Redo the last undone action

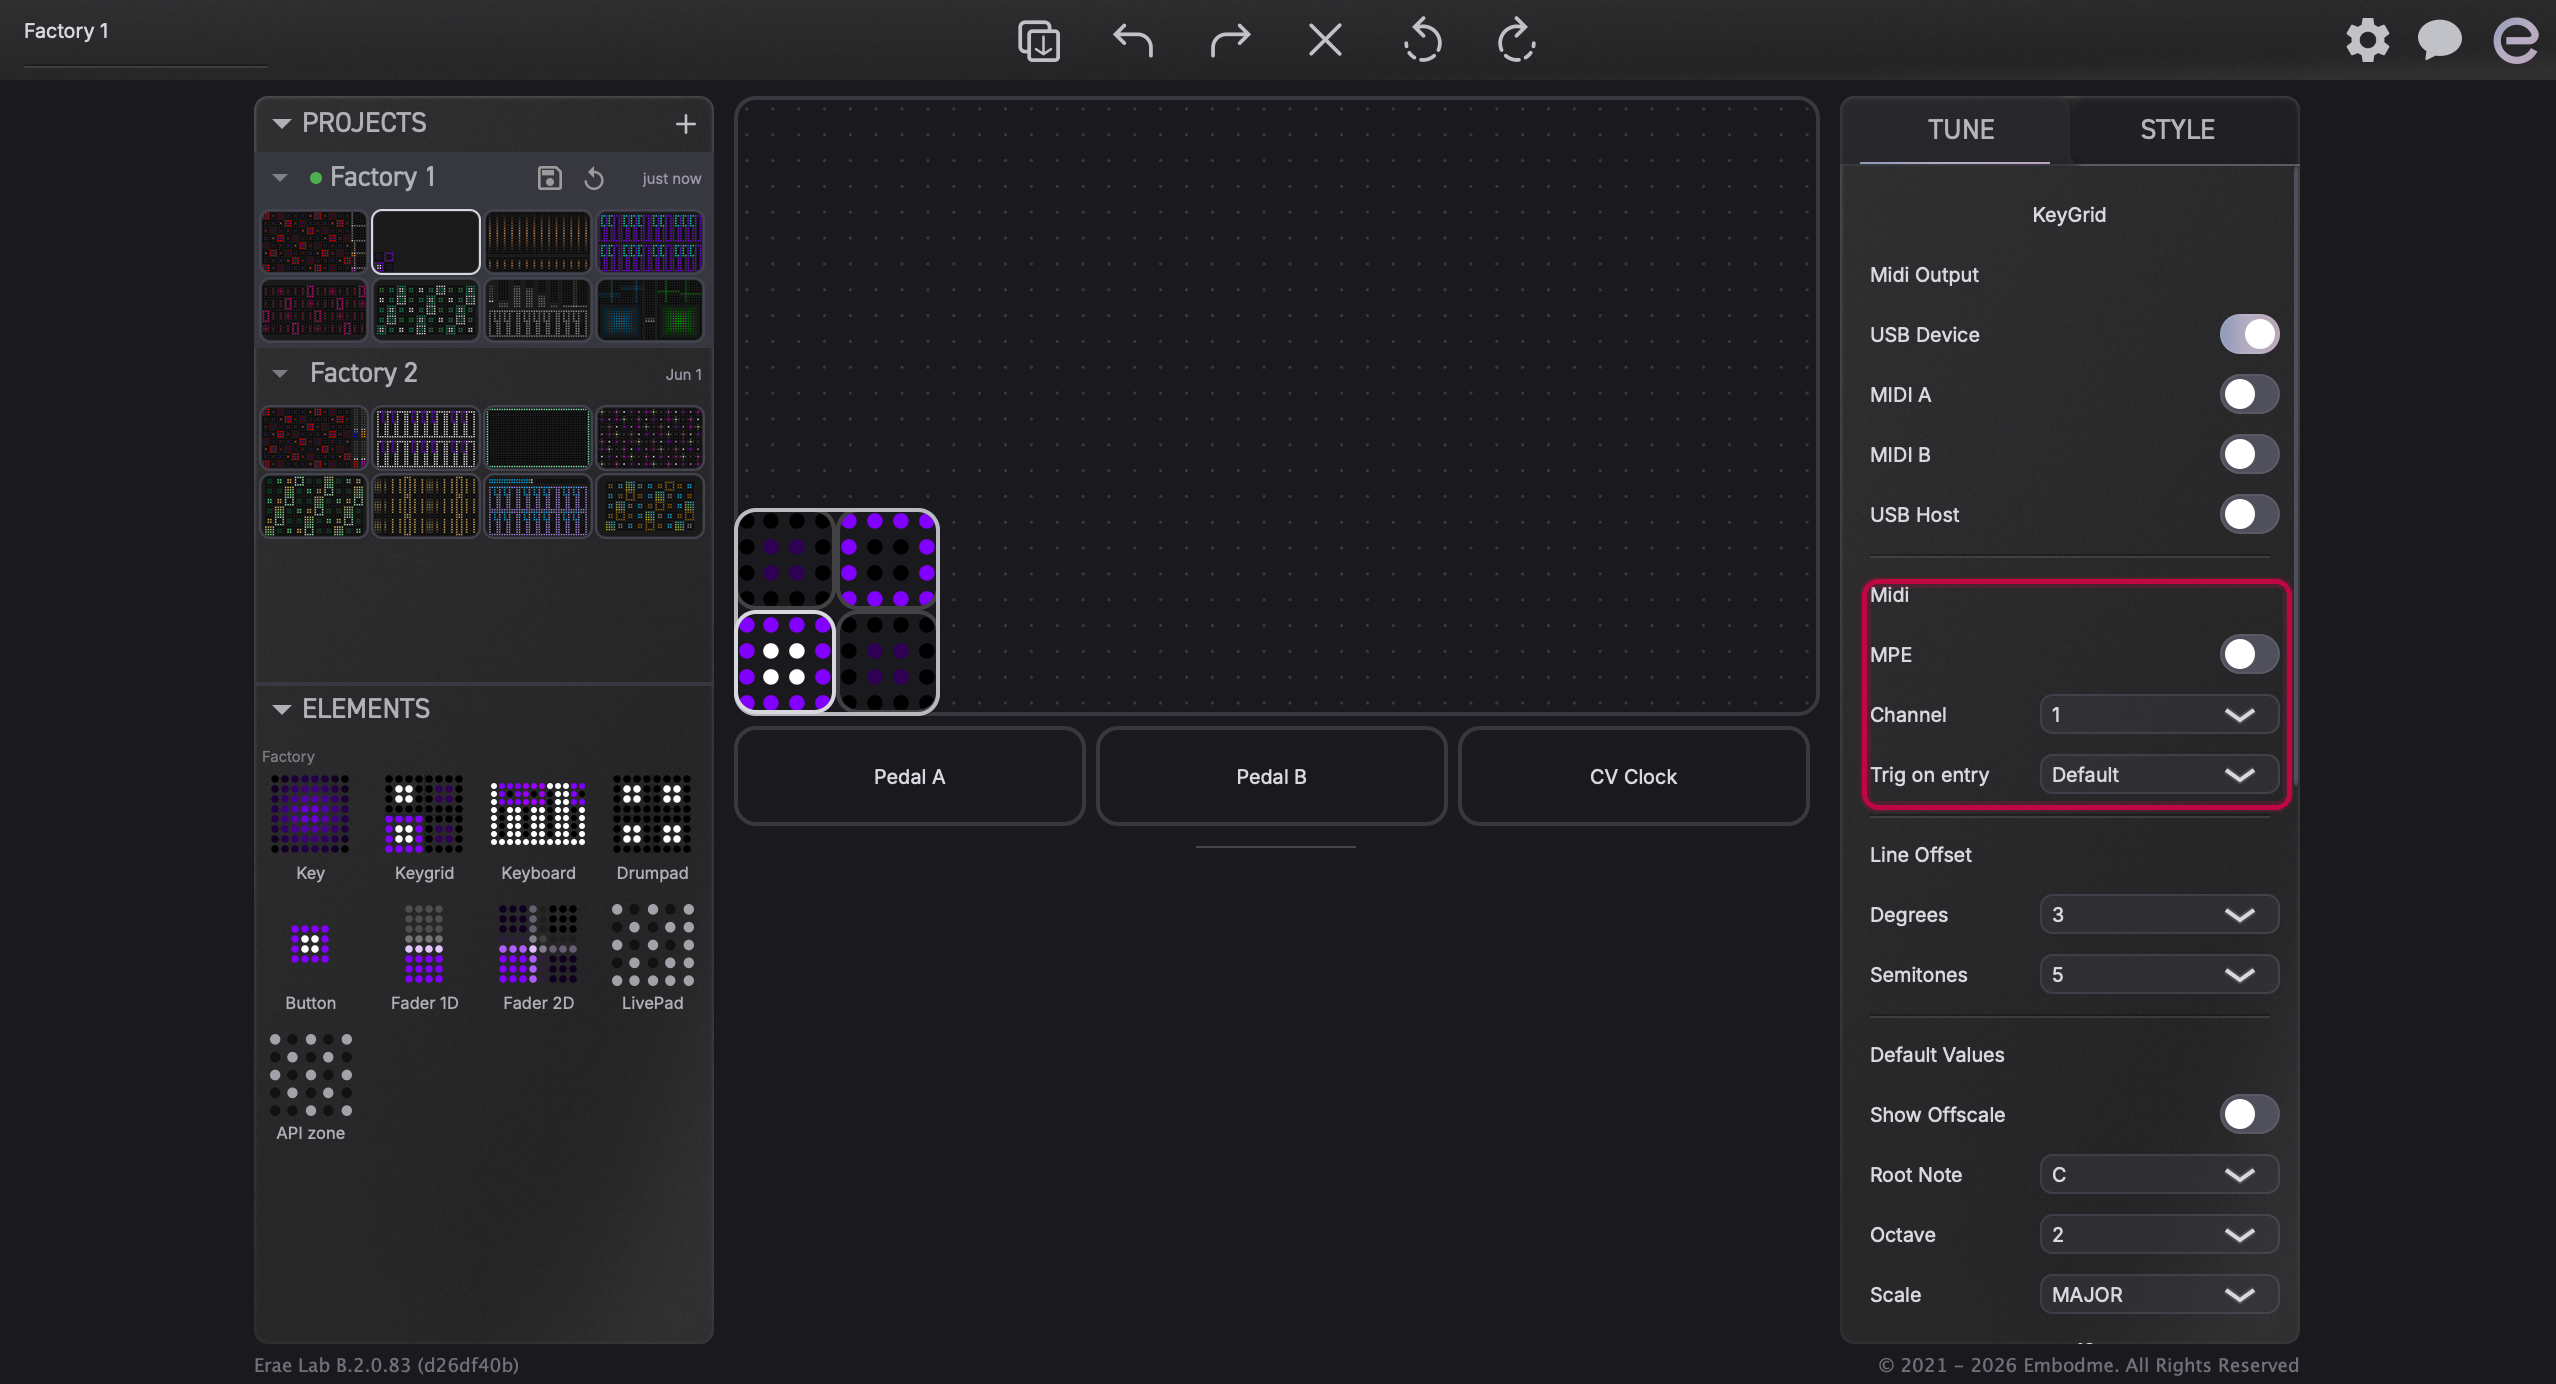click(x=1229, y=41)
